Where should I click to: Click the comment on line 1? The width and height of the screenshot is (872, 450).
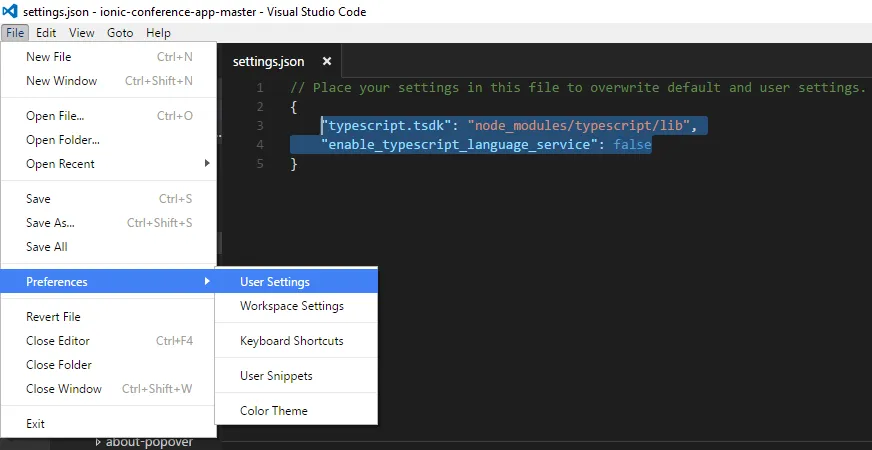(578, 88)
